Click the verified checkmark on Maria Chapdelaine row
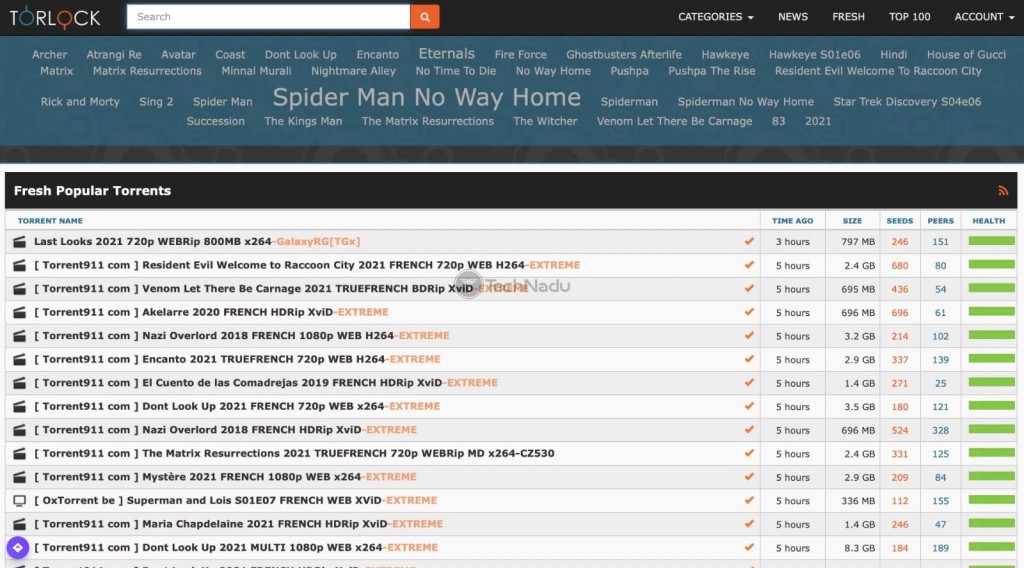The height and width of the screenshot is (568, 1024). coord(749,524)
